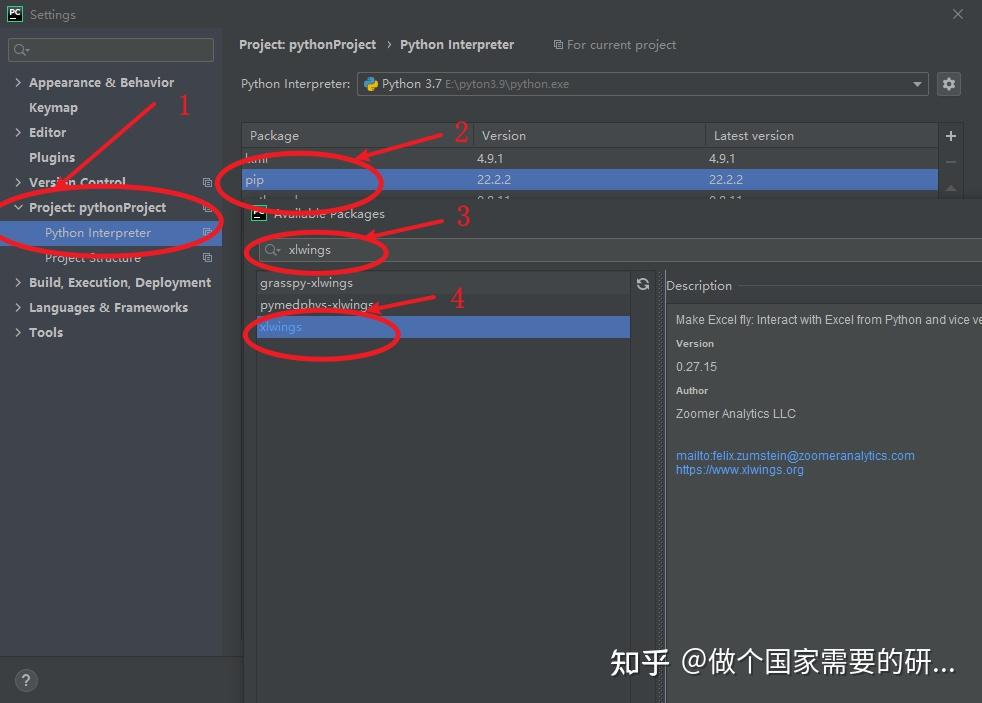
Task: Click the Latest version column header
Action: [x=753, y=136]
